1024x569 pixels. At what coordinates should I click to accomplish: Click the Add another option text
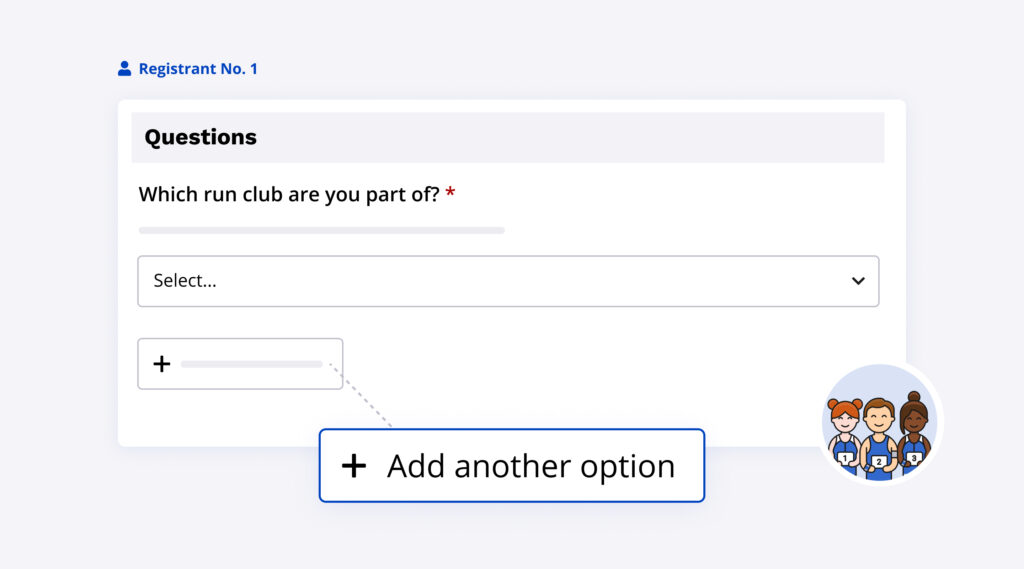point(531,466)
